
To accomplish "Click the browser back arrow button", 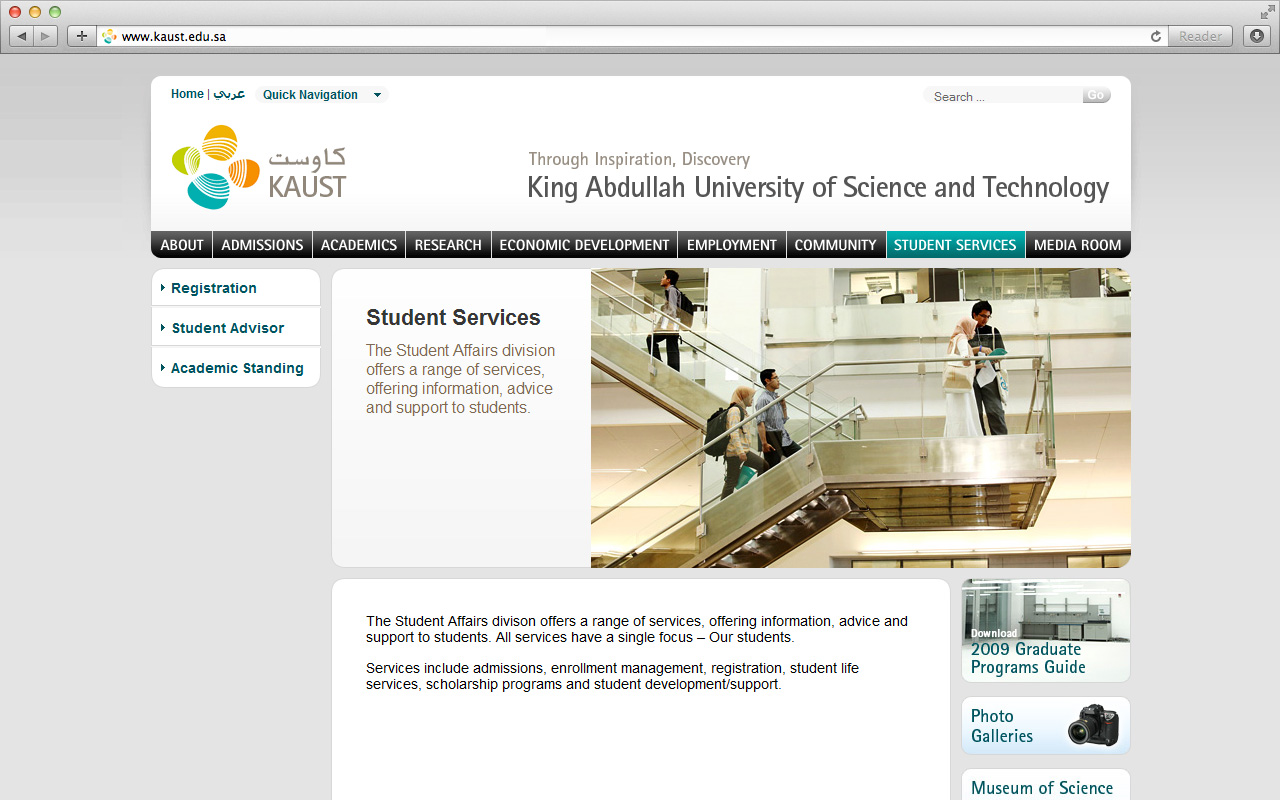I will (x=22, y=36).
